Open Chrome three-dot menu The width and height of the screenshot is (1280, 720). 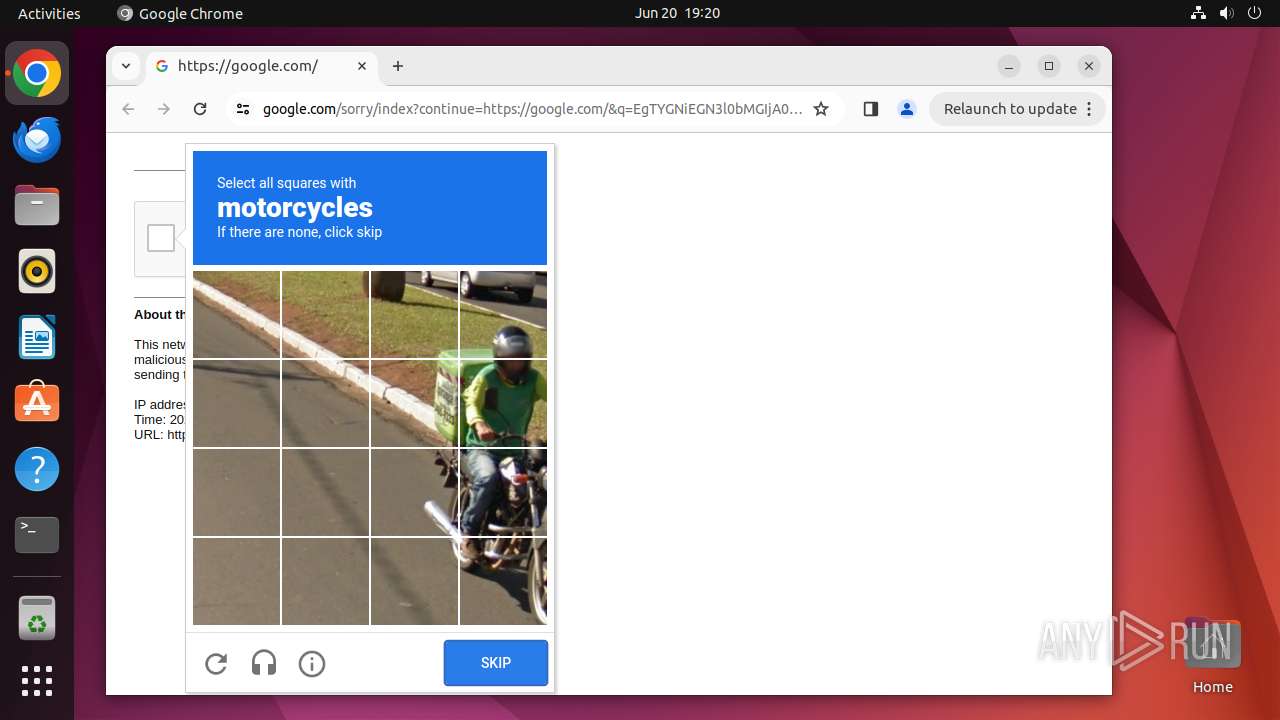[1089, 109]
